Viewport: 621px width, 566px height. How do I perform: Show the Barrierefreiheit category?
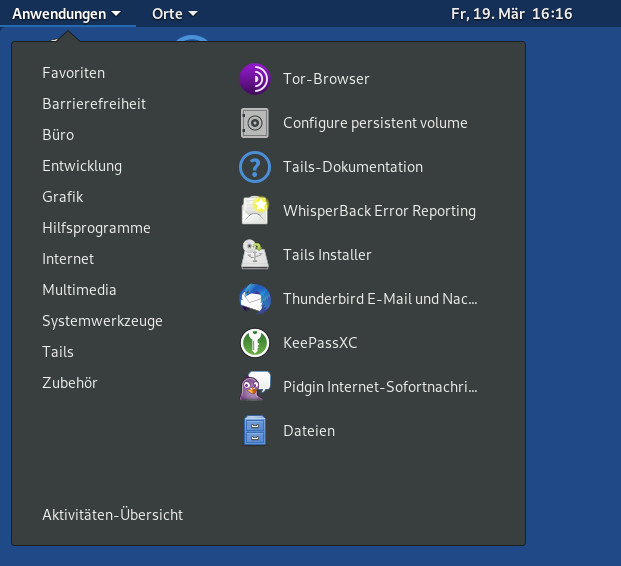(94, 104)
